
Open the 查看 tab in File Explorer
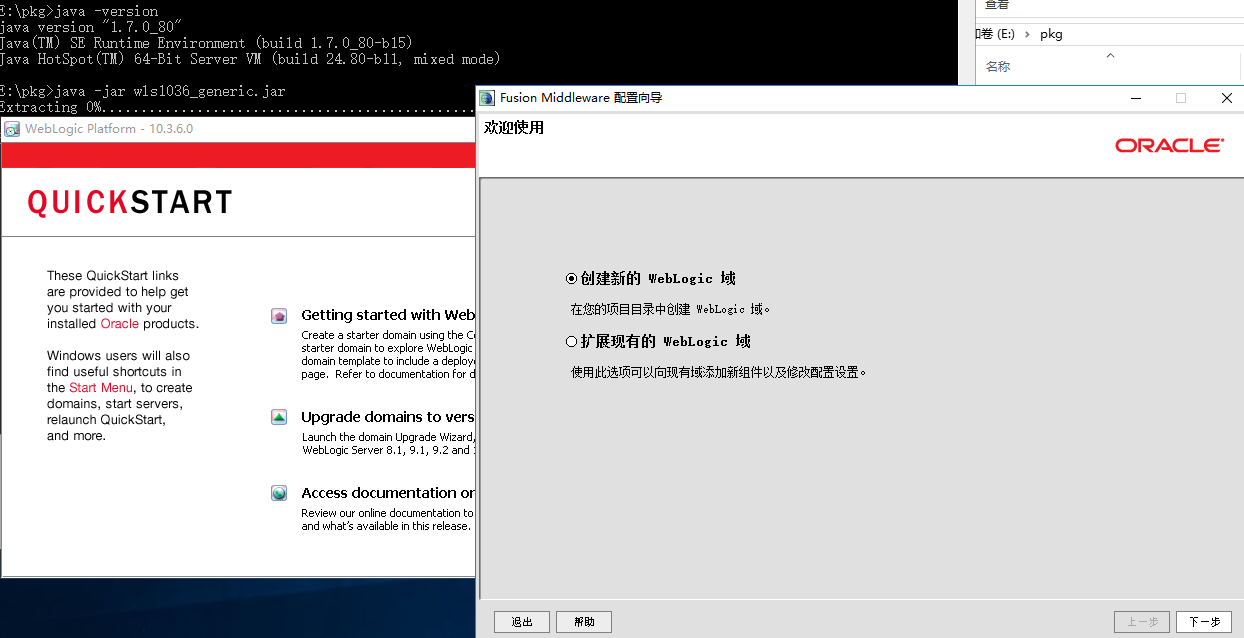point(997,6)
